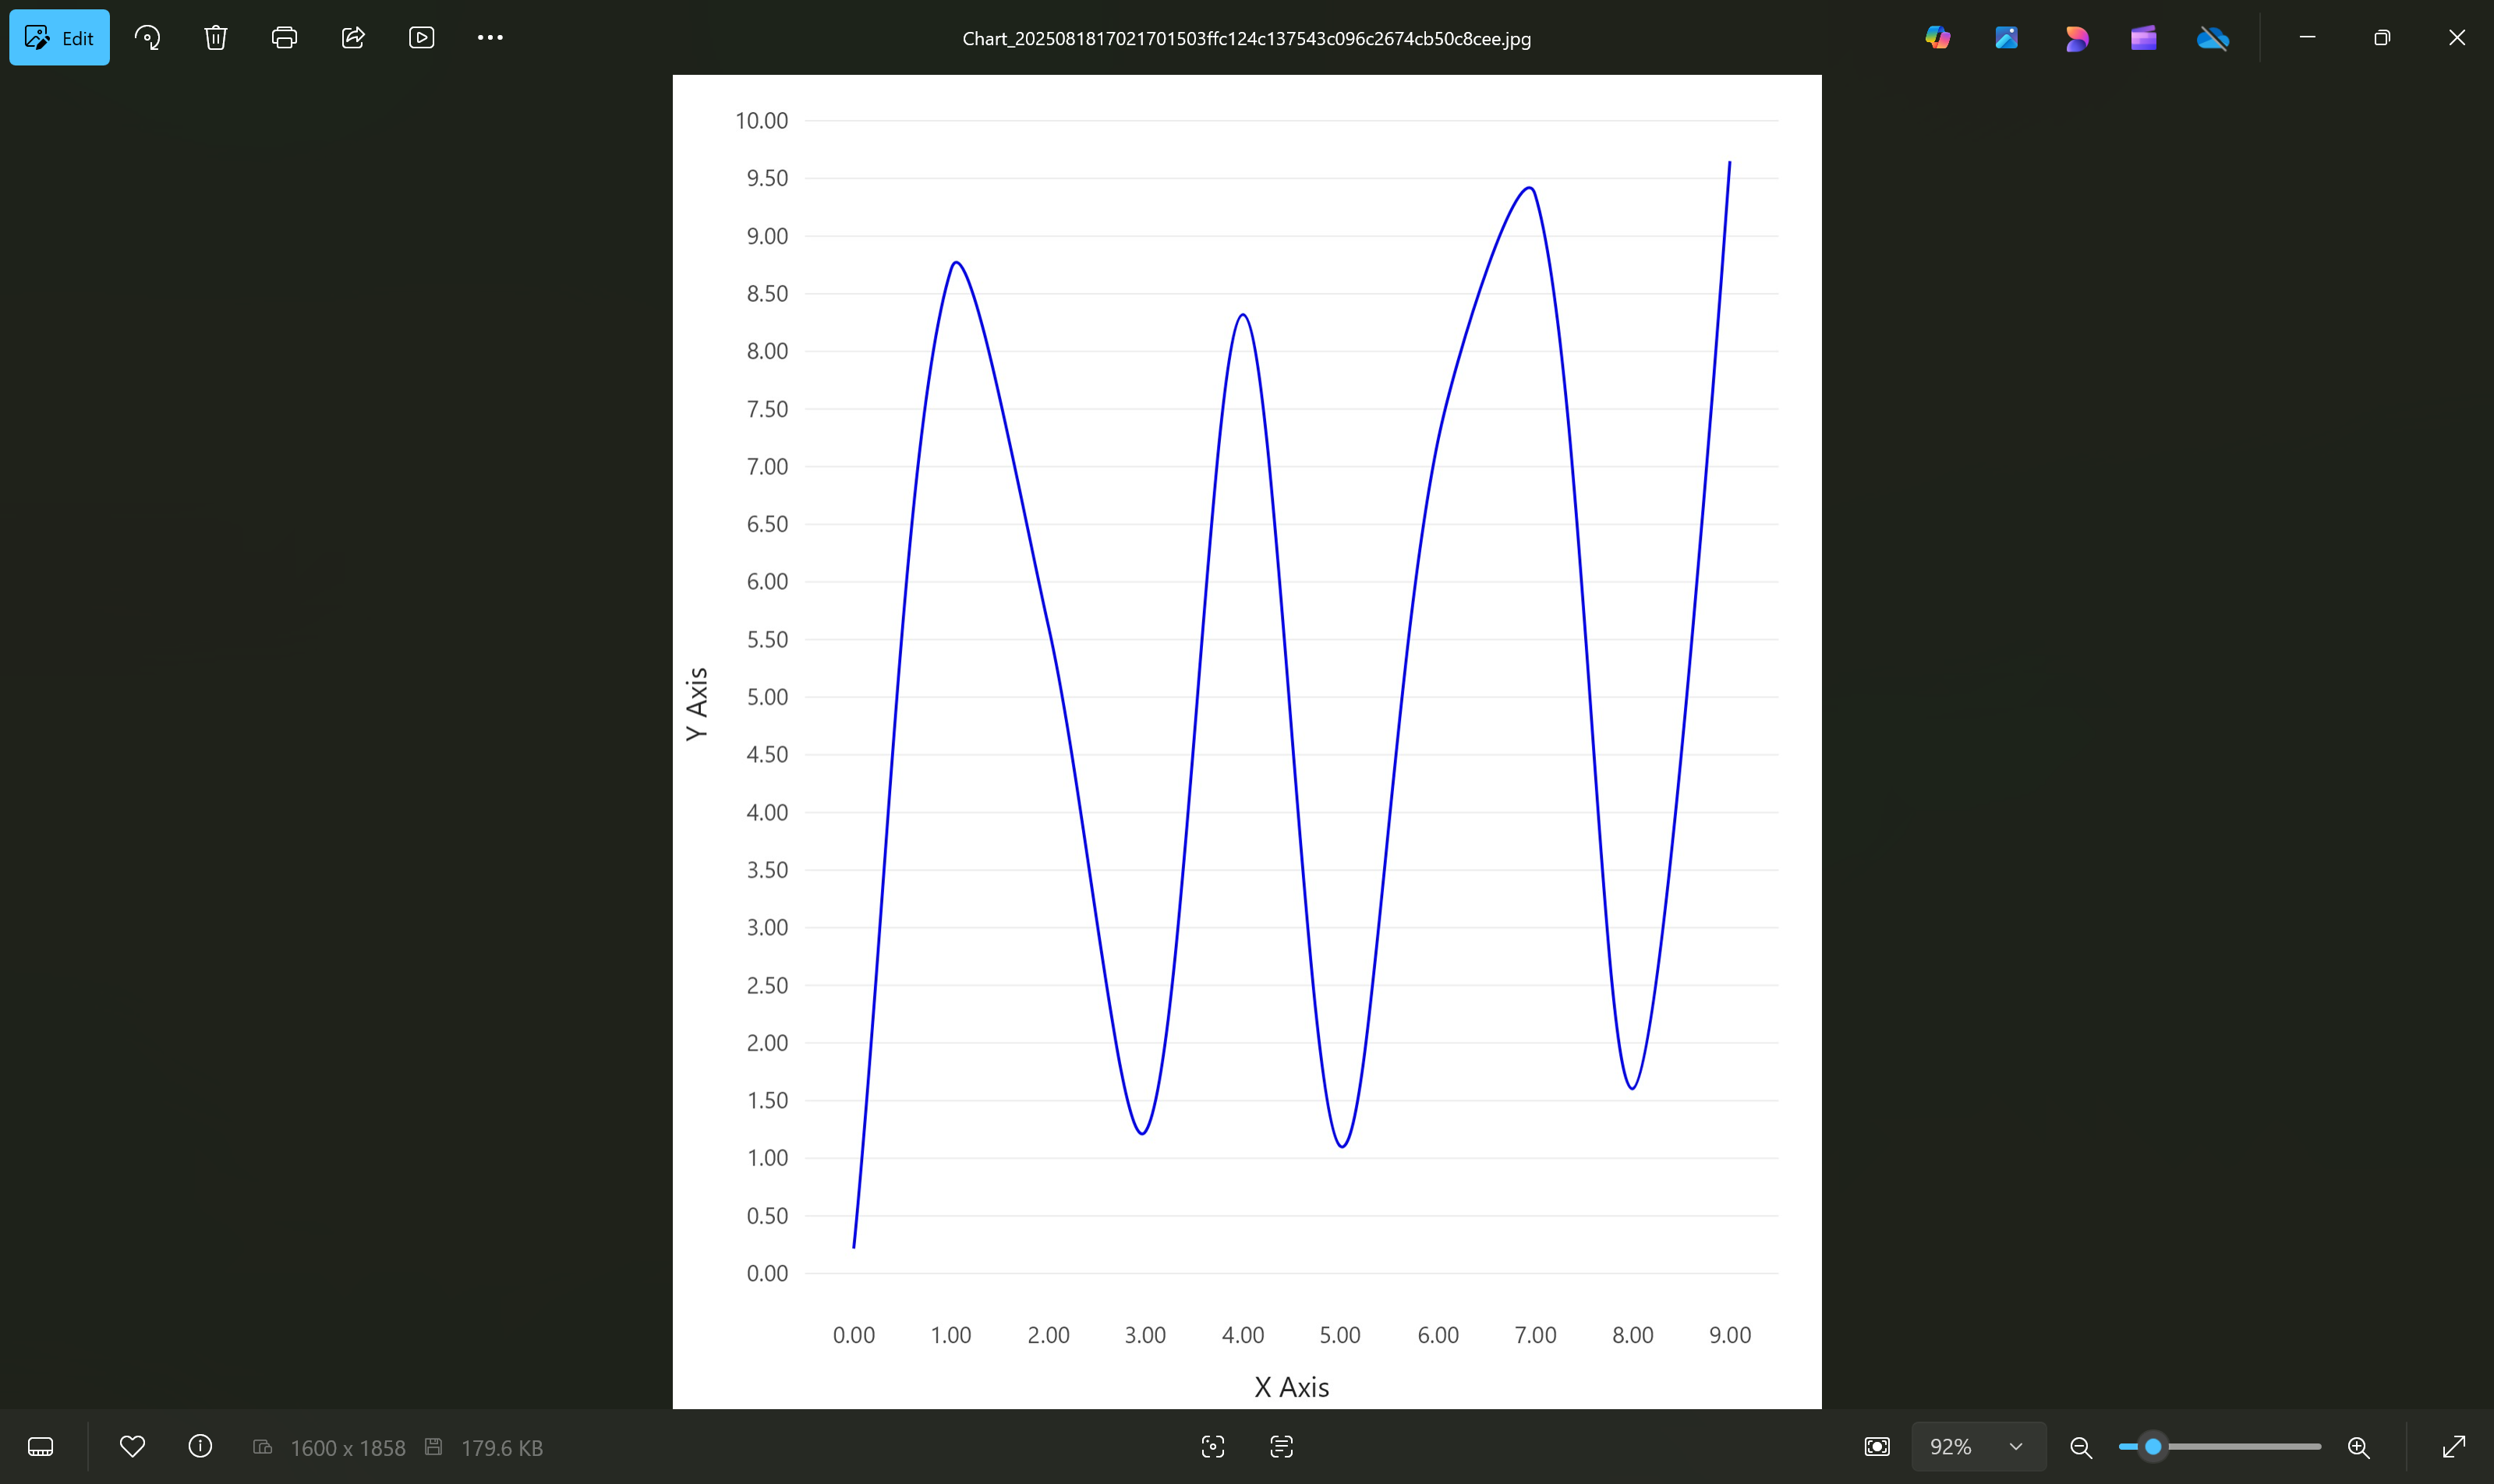Enter fullscreen with the expand arrows icon
The width and height of the screenshot is (2494, 1484).
2454,1447
